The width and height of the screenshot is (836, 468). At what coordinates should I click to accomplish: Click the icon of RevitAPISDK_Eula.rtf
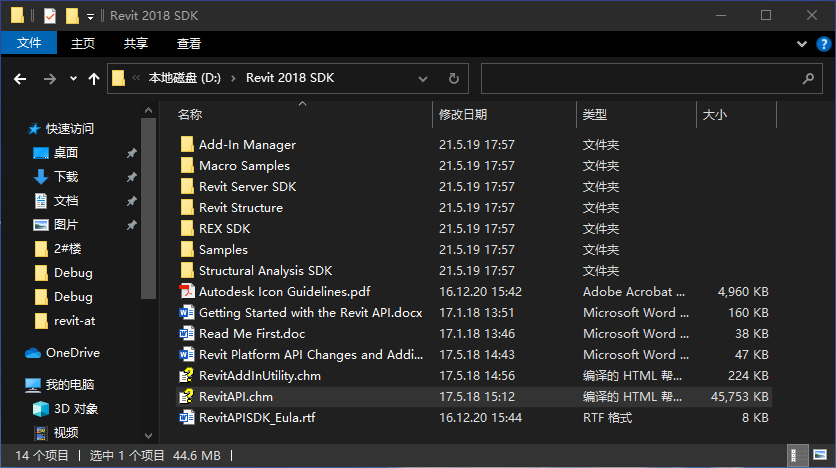click(187, 417)
